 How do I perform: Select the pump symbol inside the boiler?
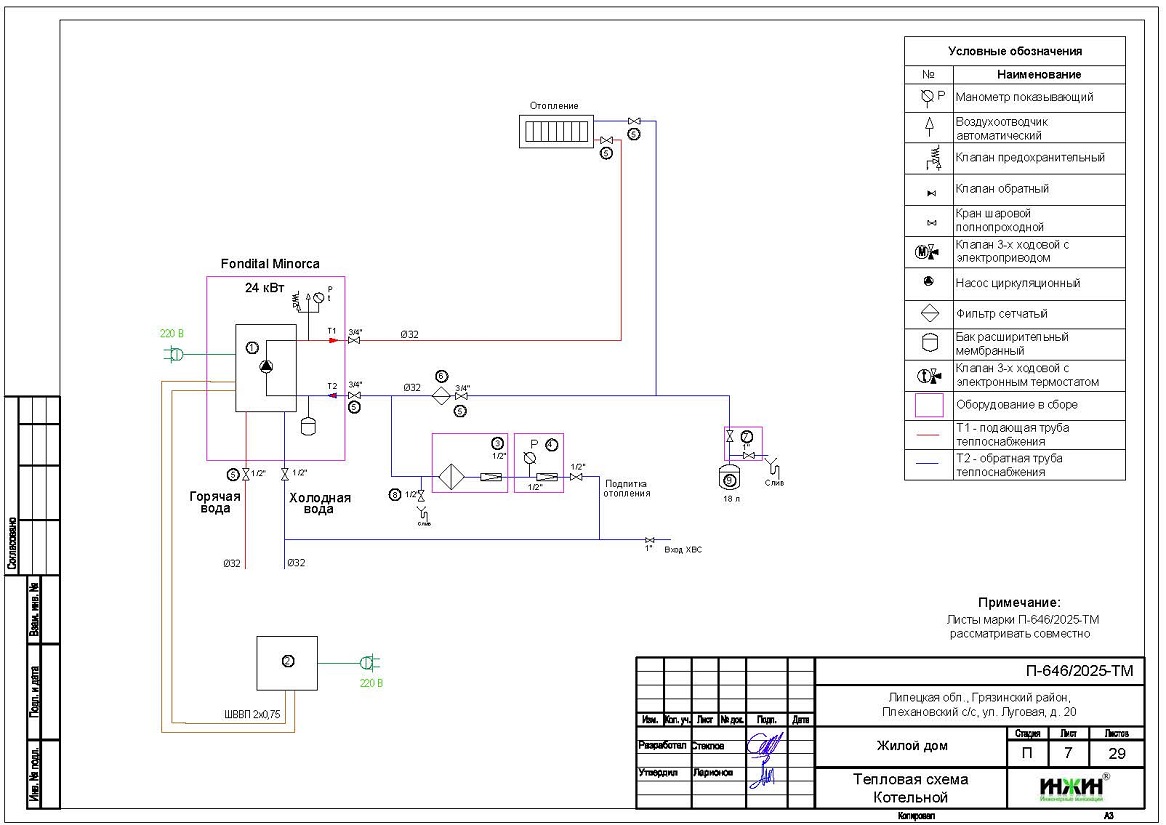tap(266, 367)
